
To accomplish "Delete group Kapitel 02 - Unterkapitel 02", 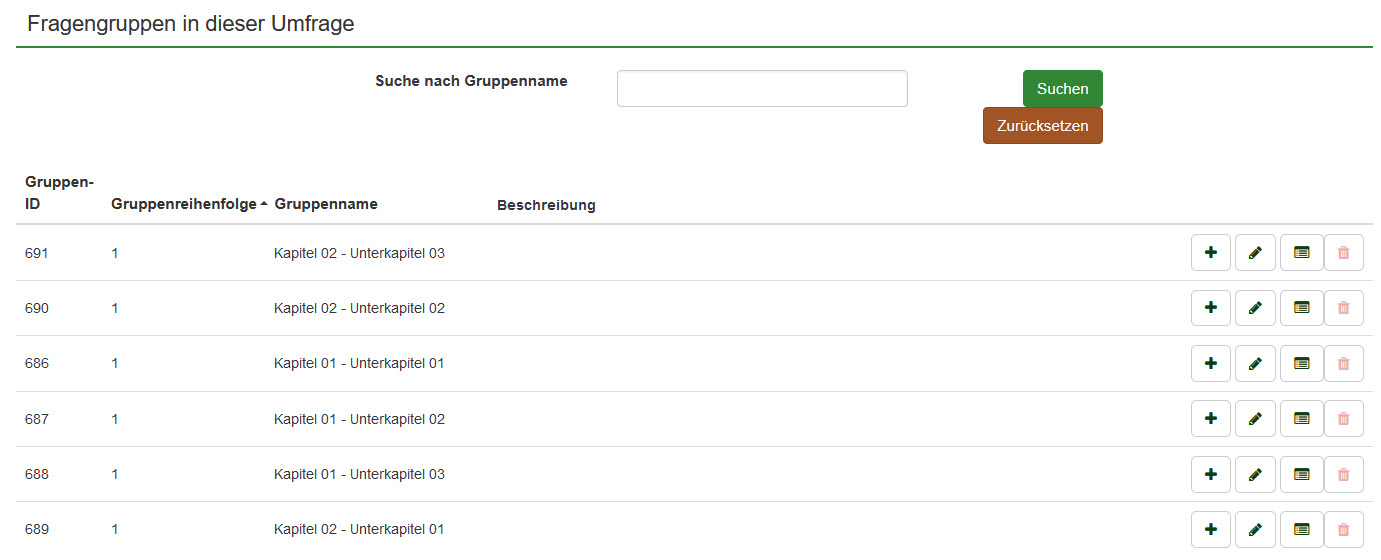I will click(1343, 308).
